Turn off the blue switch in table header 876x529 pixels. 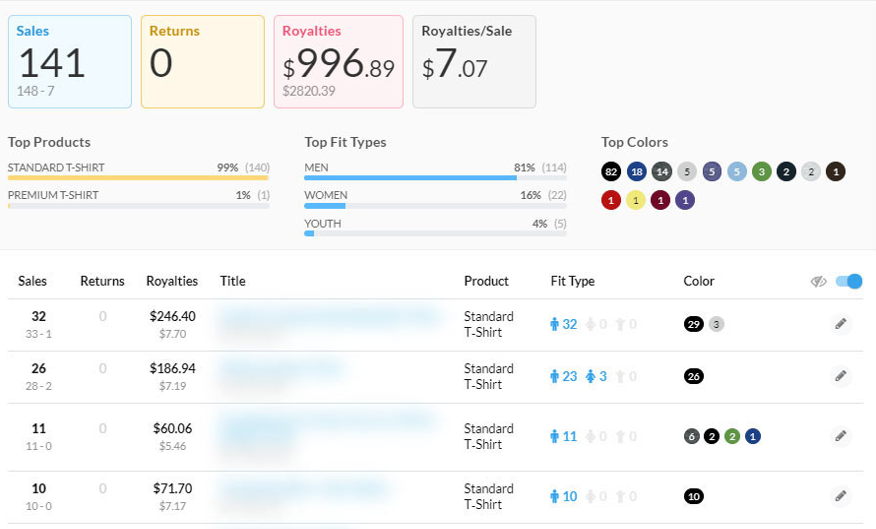coord(848,282)
